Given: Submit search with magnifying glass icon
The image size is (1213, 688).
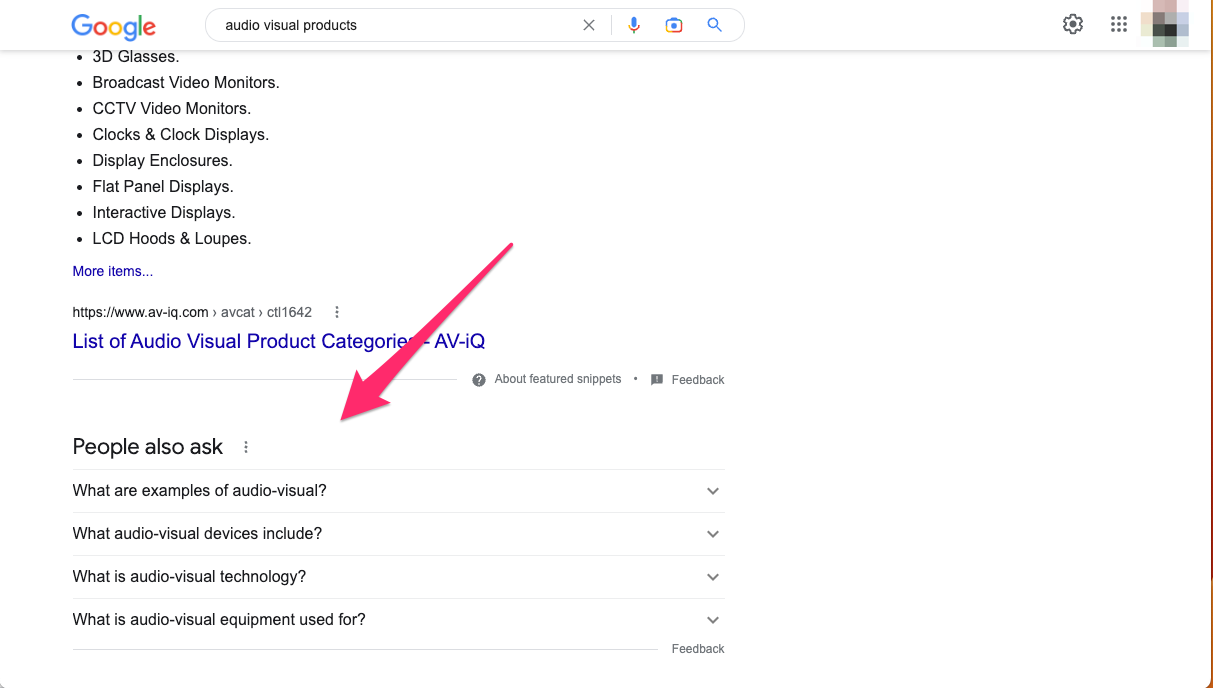Looking at the screenshot, I should point(714,25).
